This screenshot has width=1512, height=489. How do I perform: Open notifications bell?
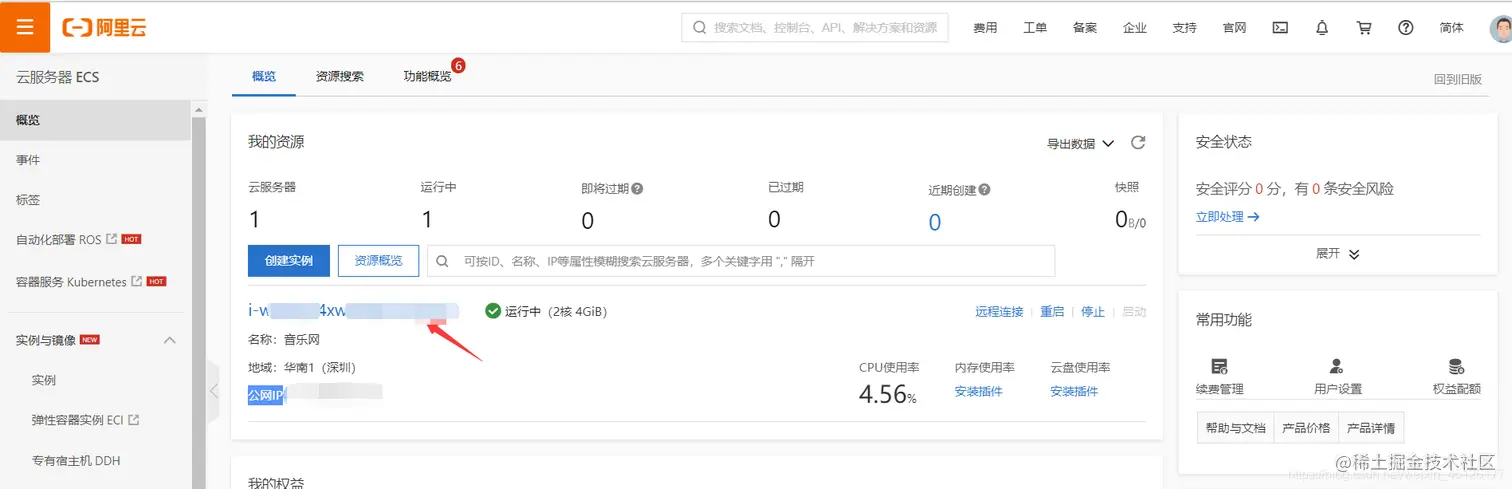[x=1322, y=28]
